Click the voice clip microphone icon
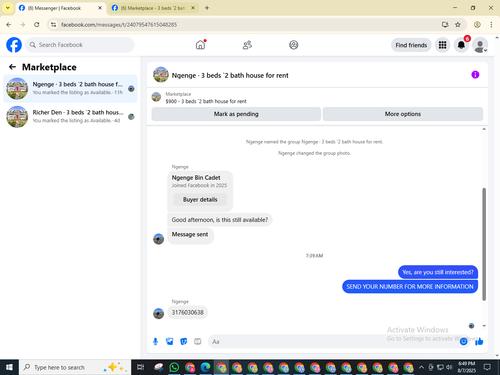Viewport: 500px width, 375px height. click(x=155, y=341)
